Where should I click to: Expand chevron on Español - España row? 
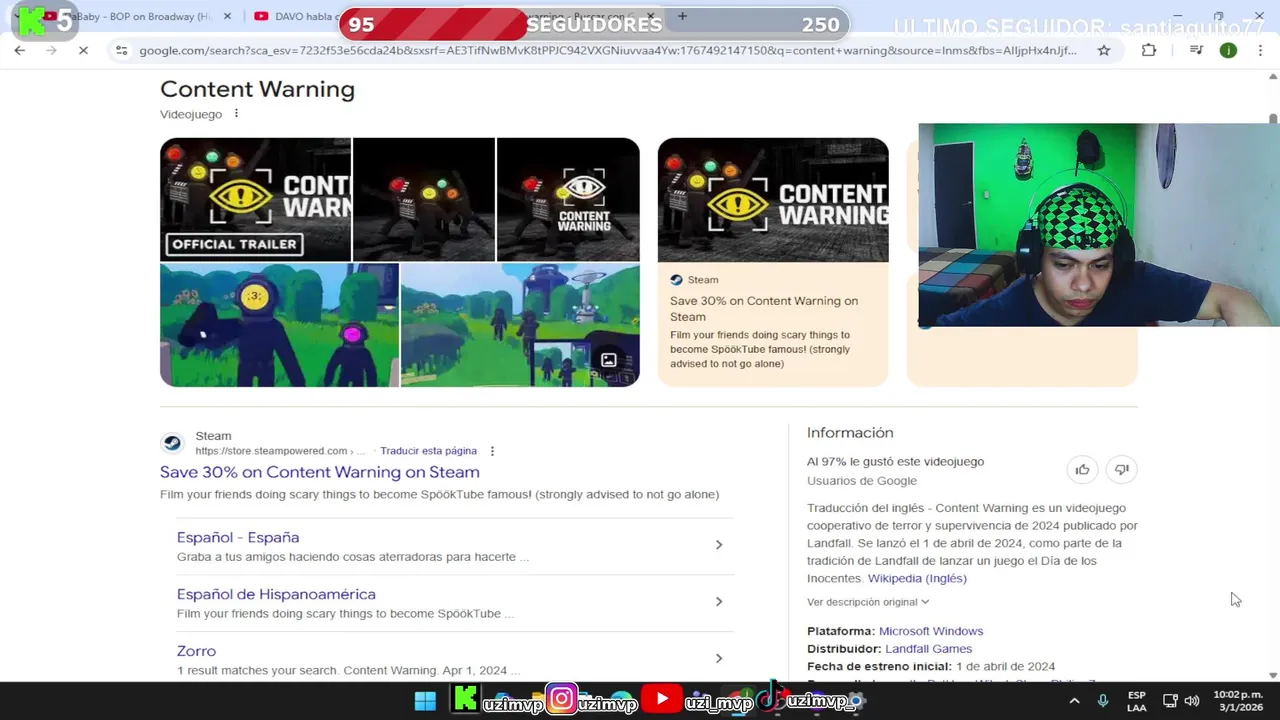(718, 545)
